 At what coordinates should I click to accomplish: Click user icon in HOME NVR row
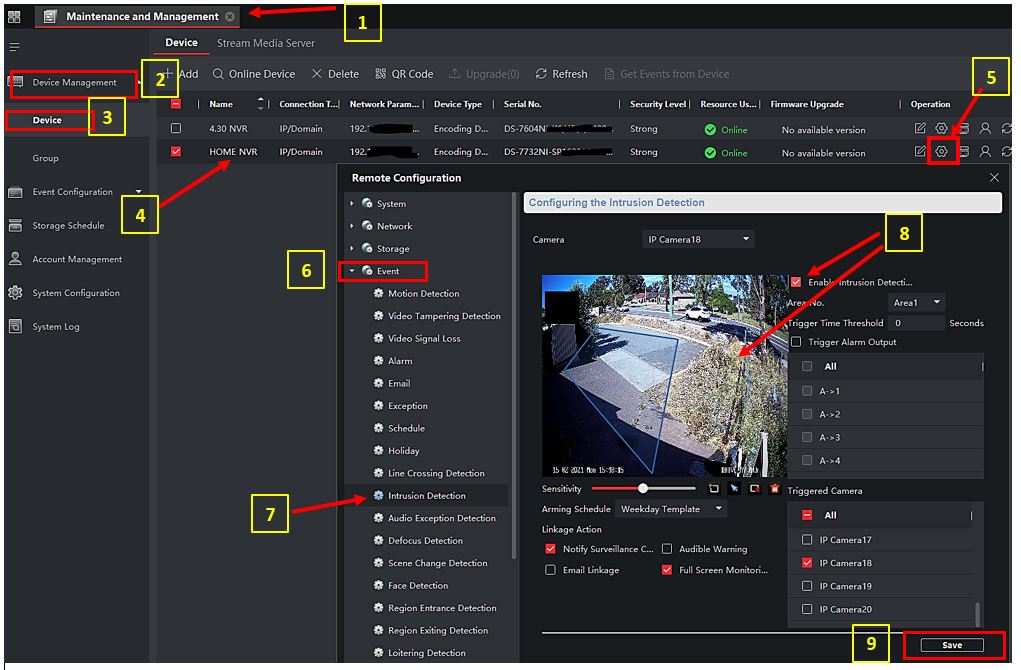click(x=985, y=152)
